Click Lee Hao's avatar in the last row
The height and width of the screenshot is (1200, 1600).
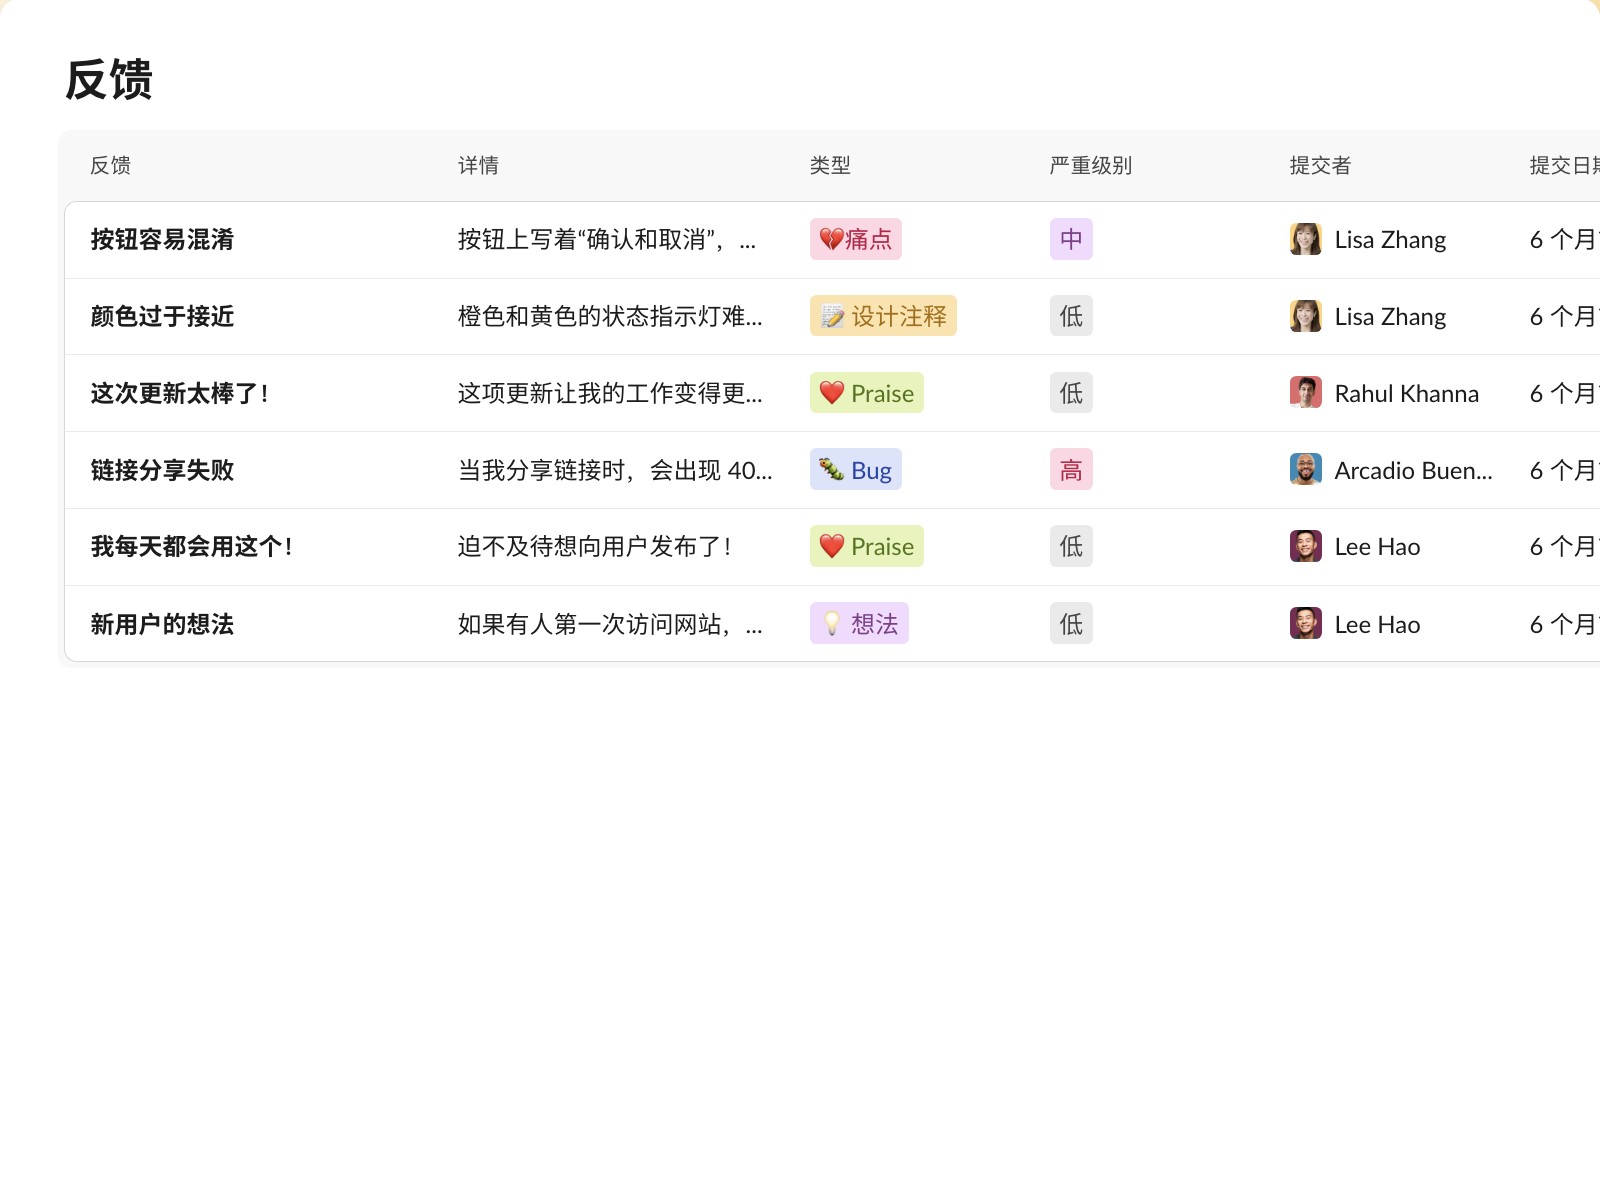coord(1305,624)
